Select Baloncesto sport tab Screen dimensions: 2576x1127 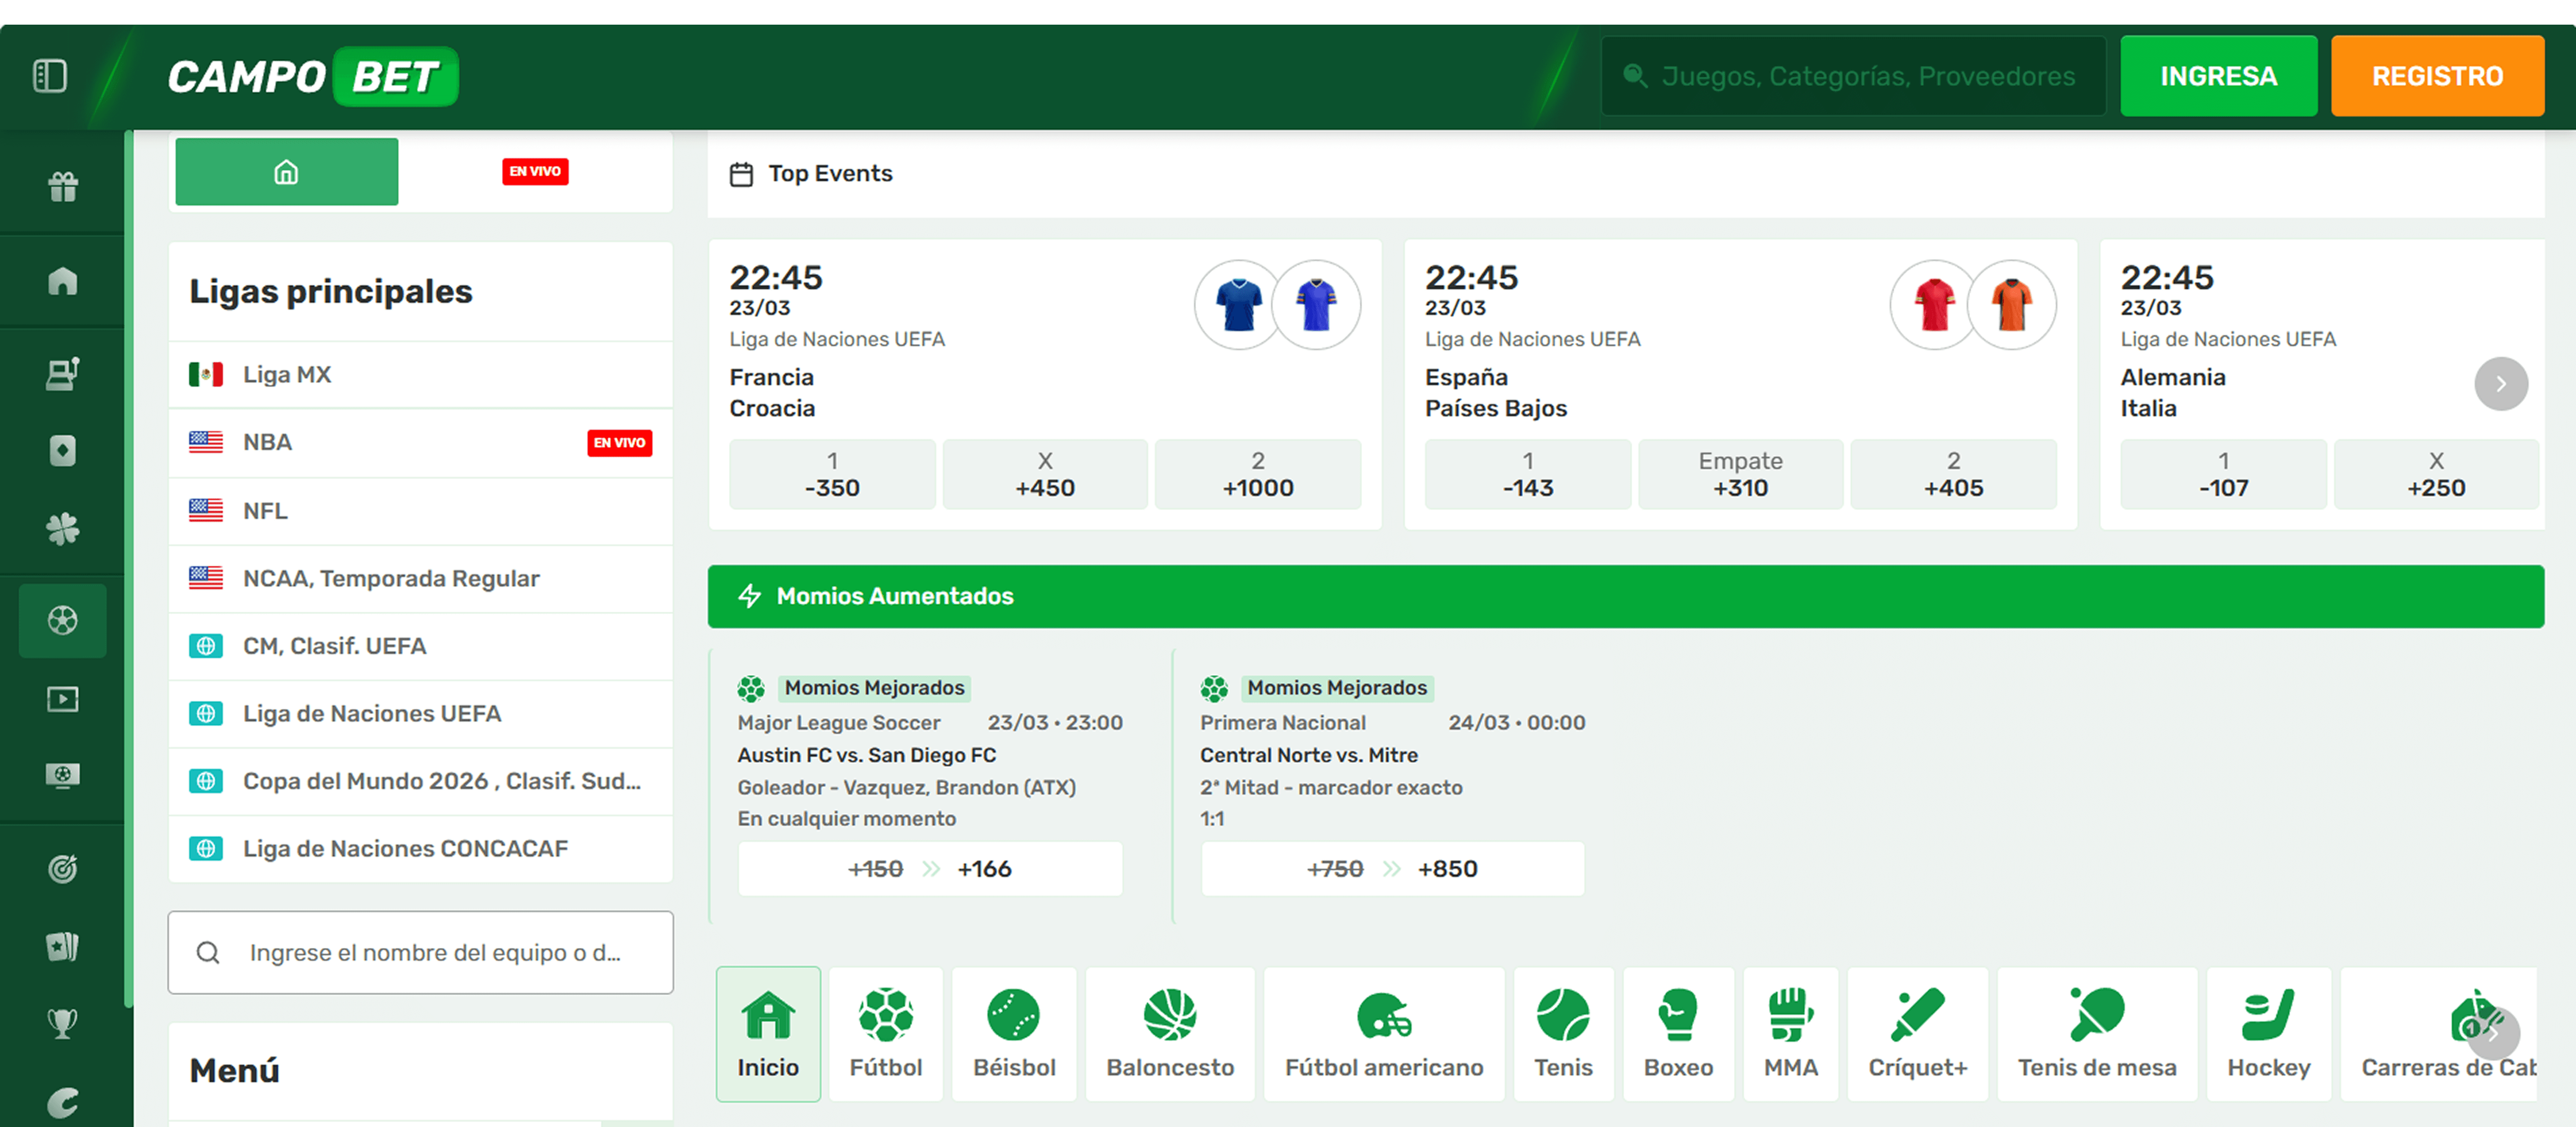tap(1170, 1034)
